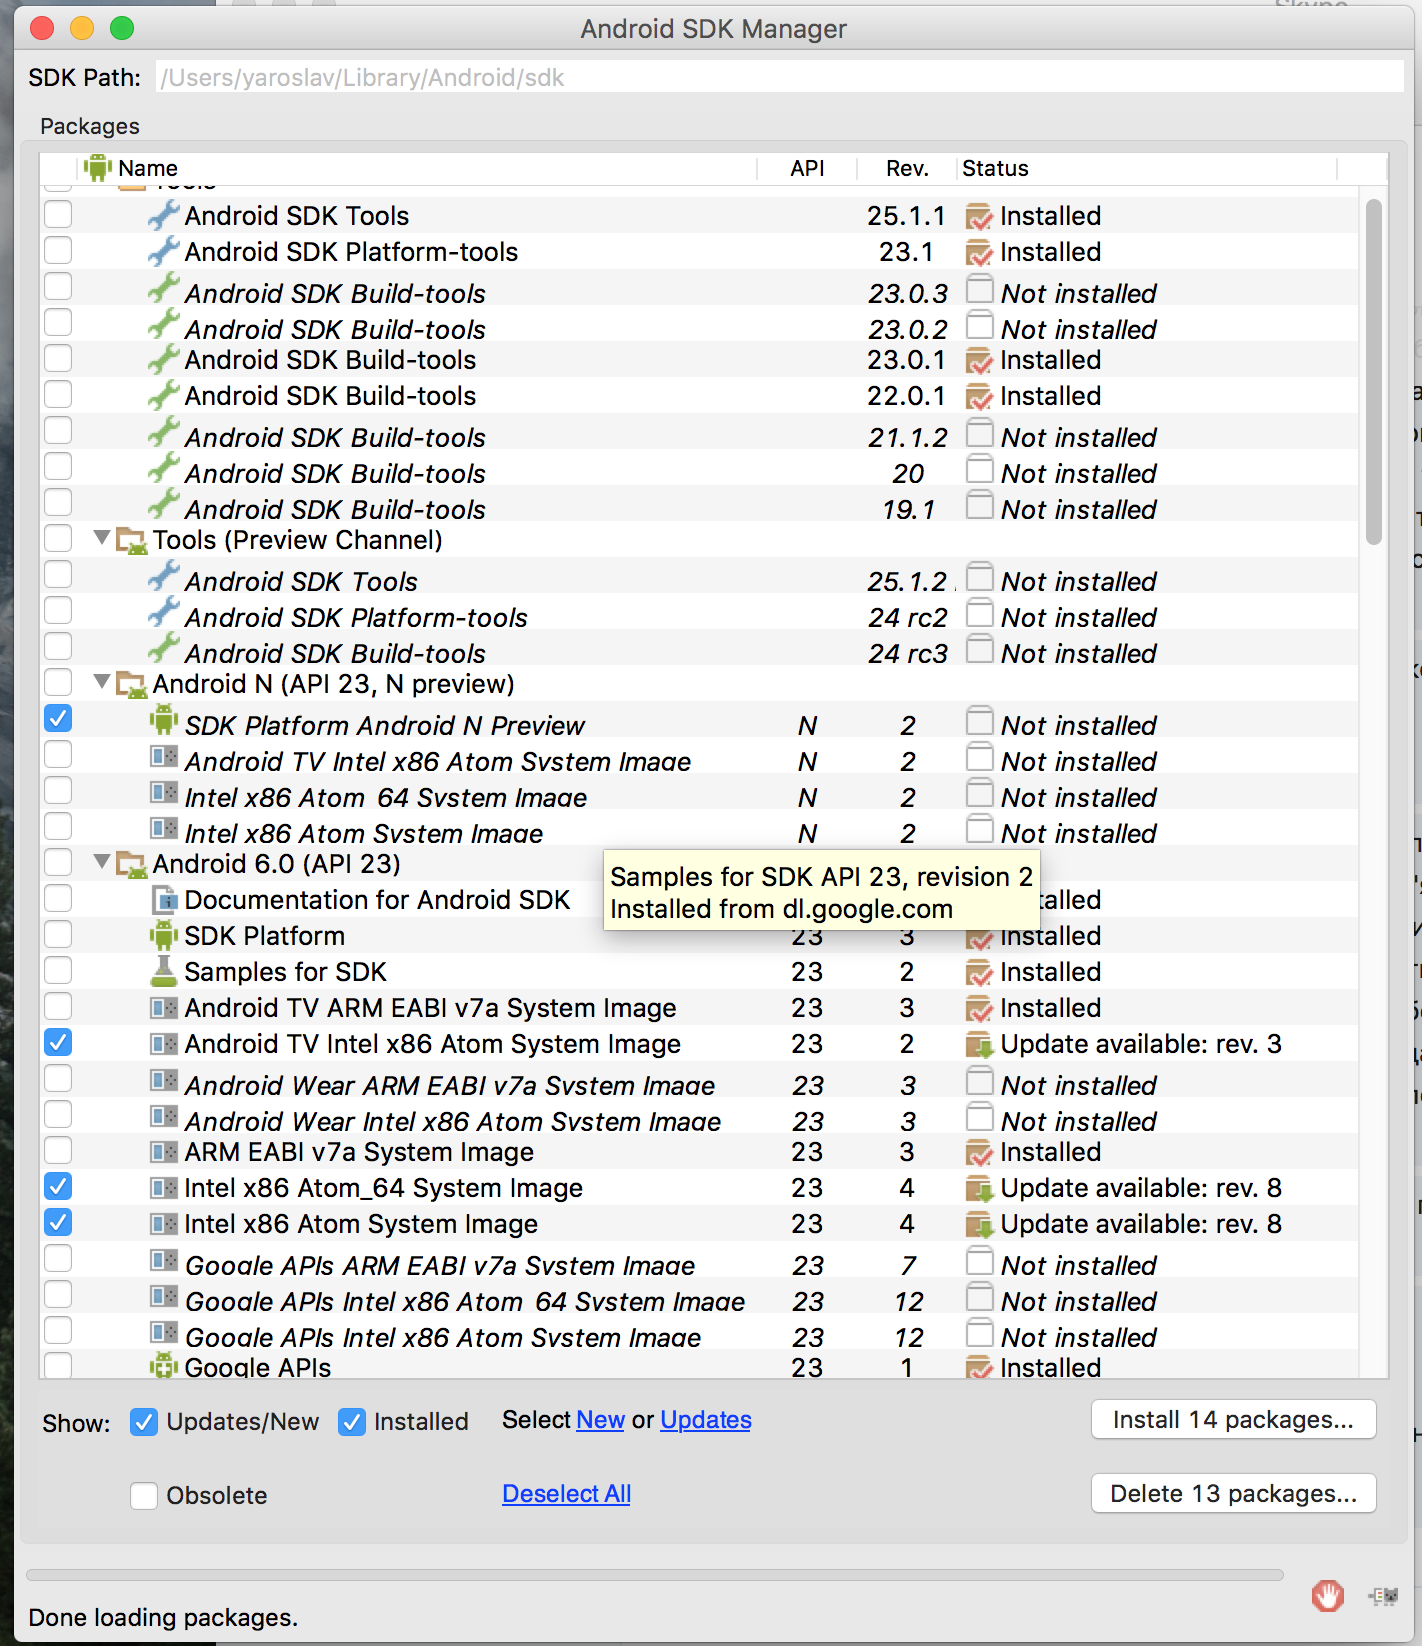Collapse the Tools (Preview Channel) group

point(101,538)
